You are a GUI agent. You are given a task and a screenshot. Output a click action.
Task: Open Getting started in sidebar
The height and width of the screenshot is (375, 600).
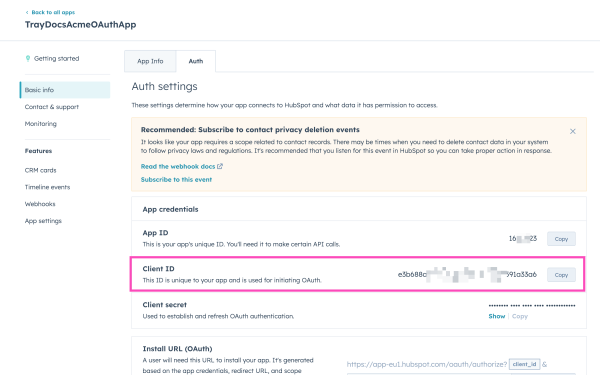(x=56, y=59)
